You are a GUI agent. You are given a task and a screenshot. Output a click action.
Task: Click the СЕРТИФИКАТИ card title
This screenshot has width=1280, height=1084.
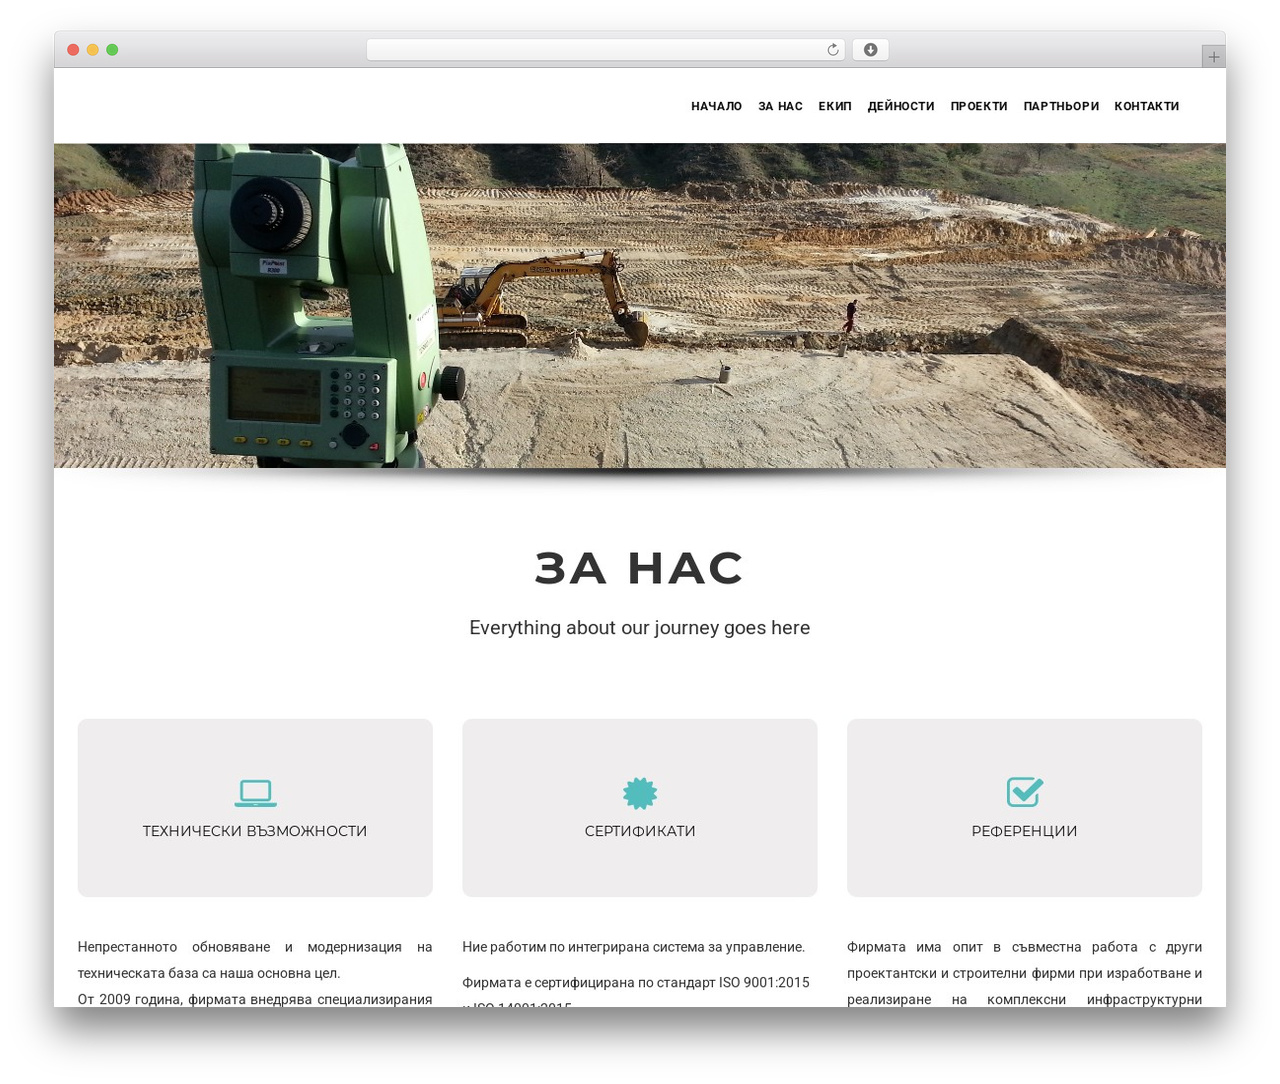pos(640,831)
